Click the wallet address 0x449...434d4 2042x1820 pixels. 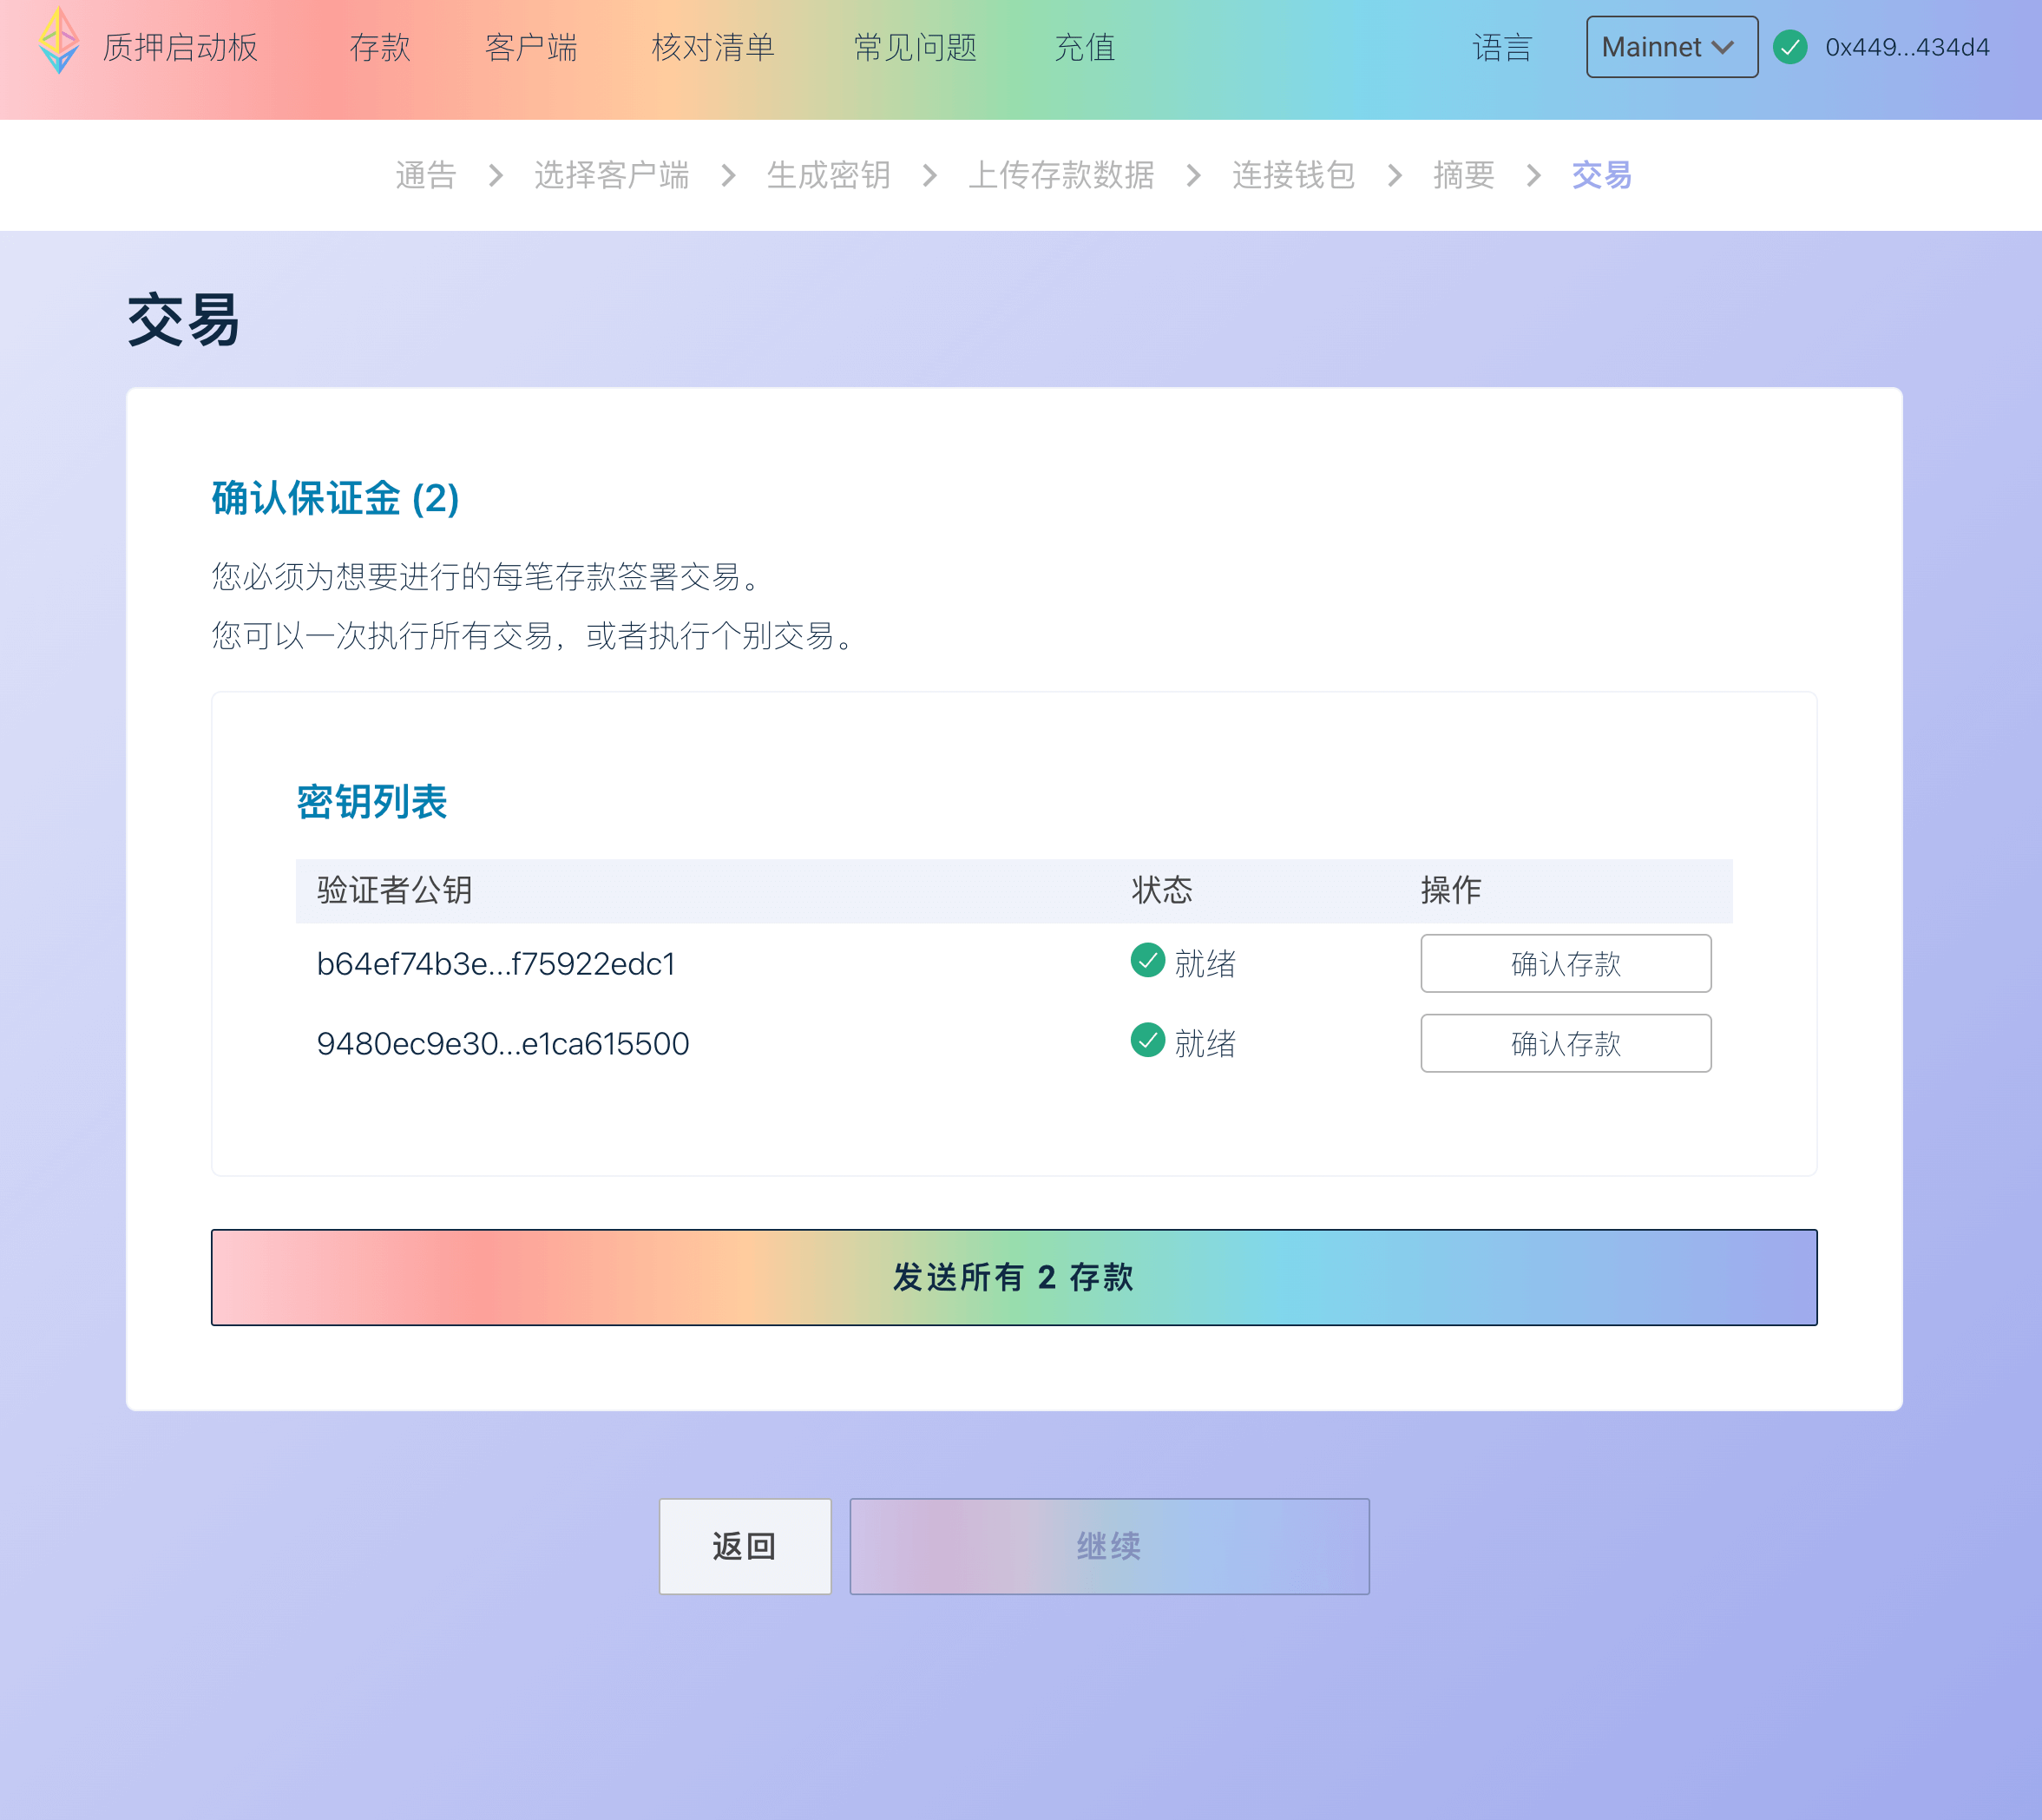(x=1907, y=47)
